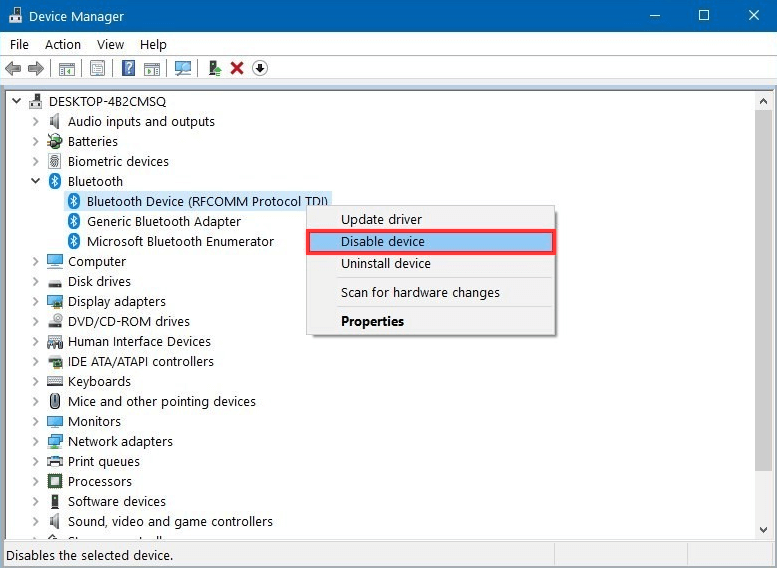Click the Display adapters category icon
Image resolution: width=777 pixels, height=568 pixels.
point(55,301)
